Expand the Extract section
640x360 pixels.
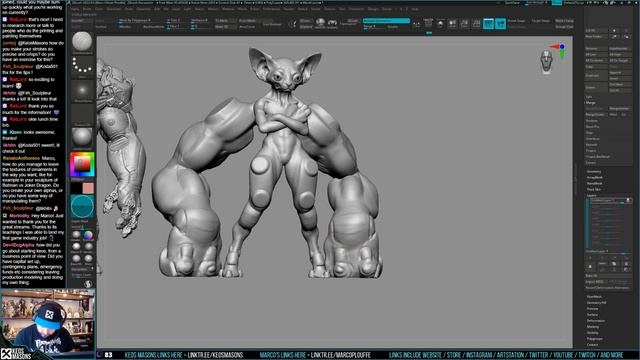pyautogui.click(x=591, y=162)
